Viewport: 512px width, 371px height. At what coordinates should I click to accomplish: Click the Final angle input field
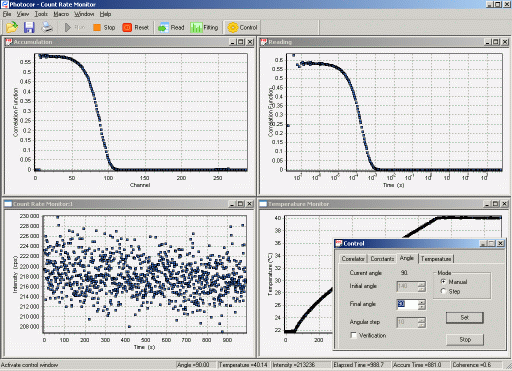click(x=407, y=304)
